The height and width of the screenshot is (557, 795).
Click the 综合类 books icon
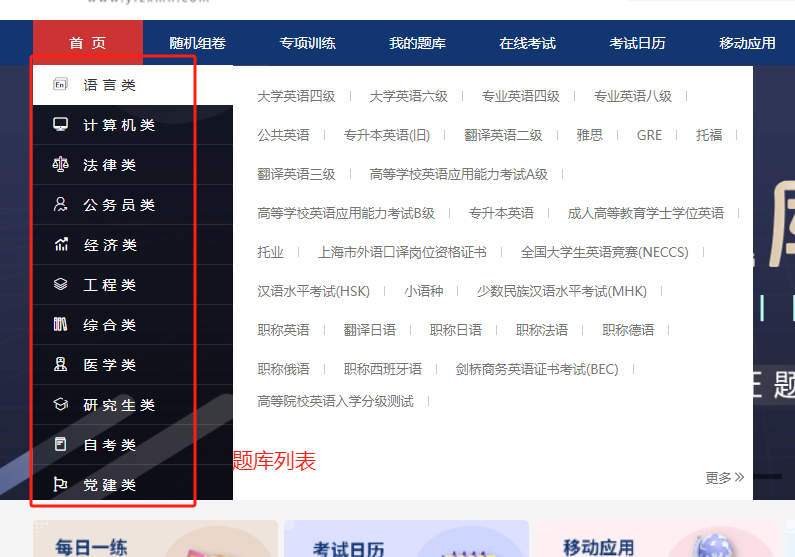pos(60,324)
